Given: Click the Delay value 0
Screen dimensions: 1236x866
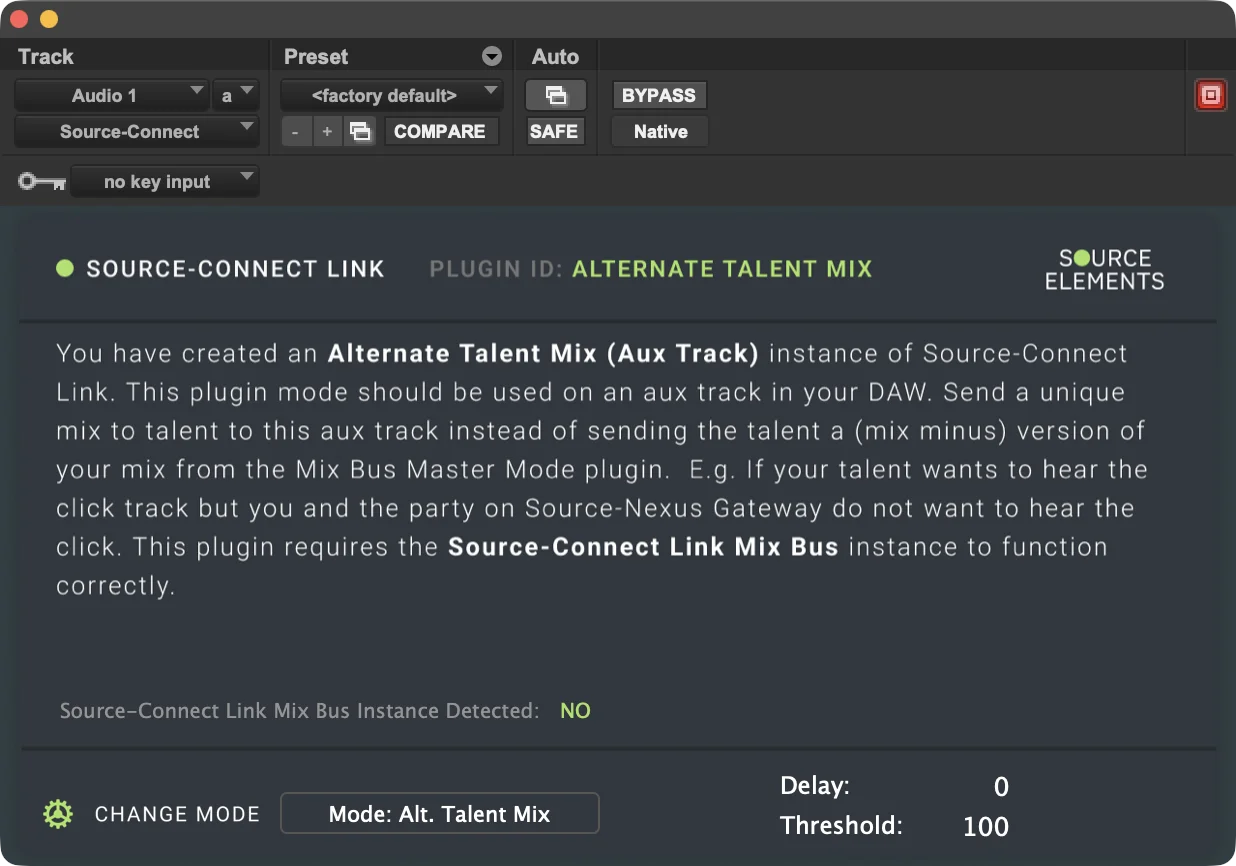Looking at the screenshot, I should point(1001,787).
